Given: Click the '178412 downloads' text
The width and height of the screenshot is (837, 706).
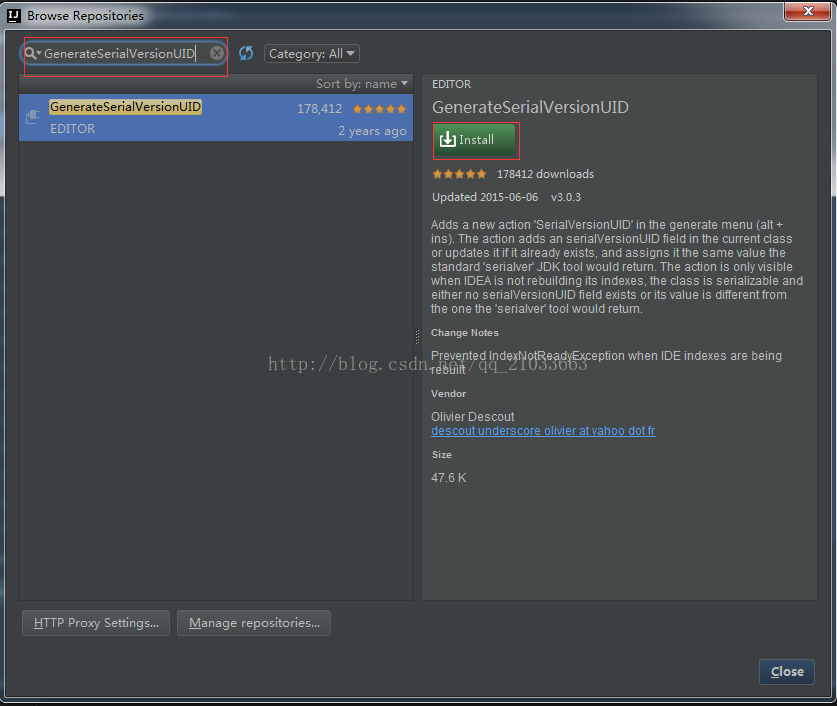Looking at the screenshot, I should click(x=545, y=174).
